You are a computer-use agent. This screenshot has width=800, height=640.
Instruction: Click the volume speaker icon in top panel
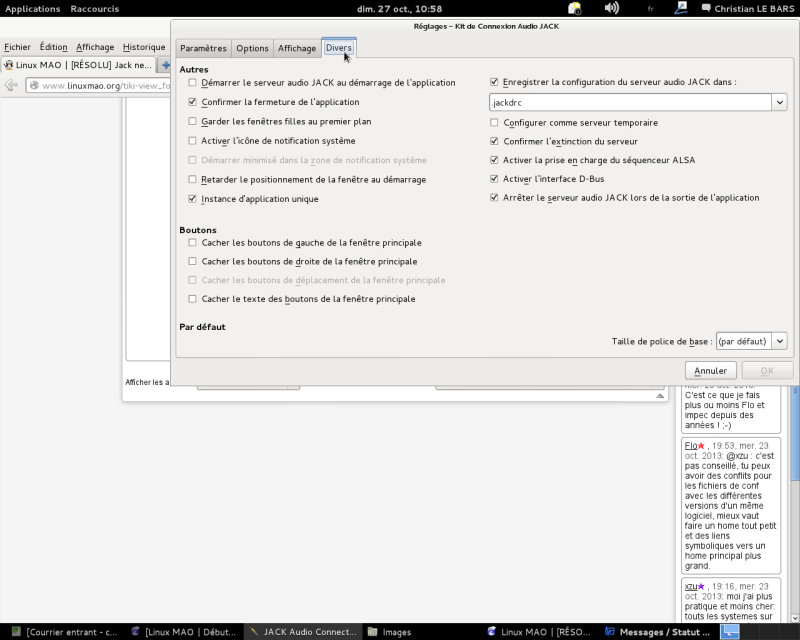point(611,8)
